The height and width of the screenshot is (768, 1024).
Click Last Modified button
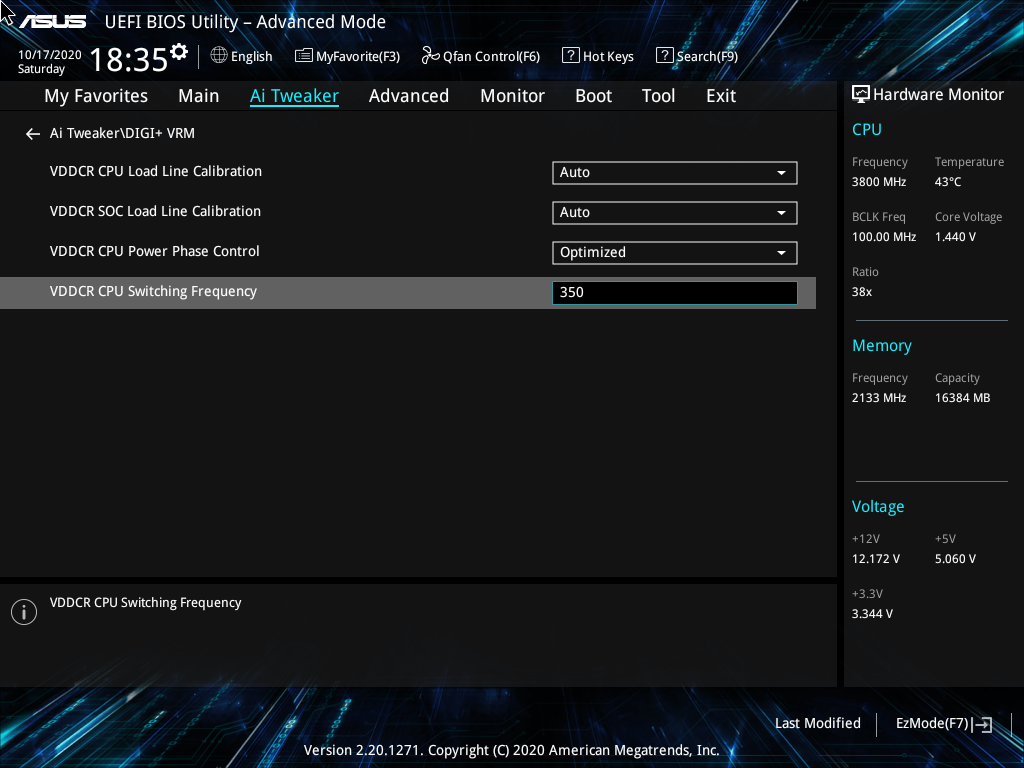pyautogui.click(x=818, y=723)
